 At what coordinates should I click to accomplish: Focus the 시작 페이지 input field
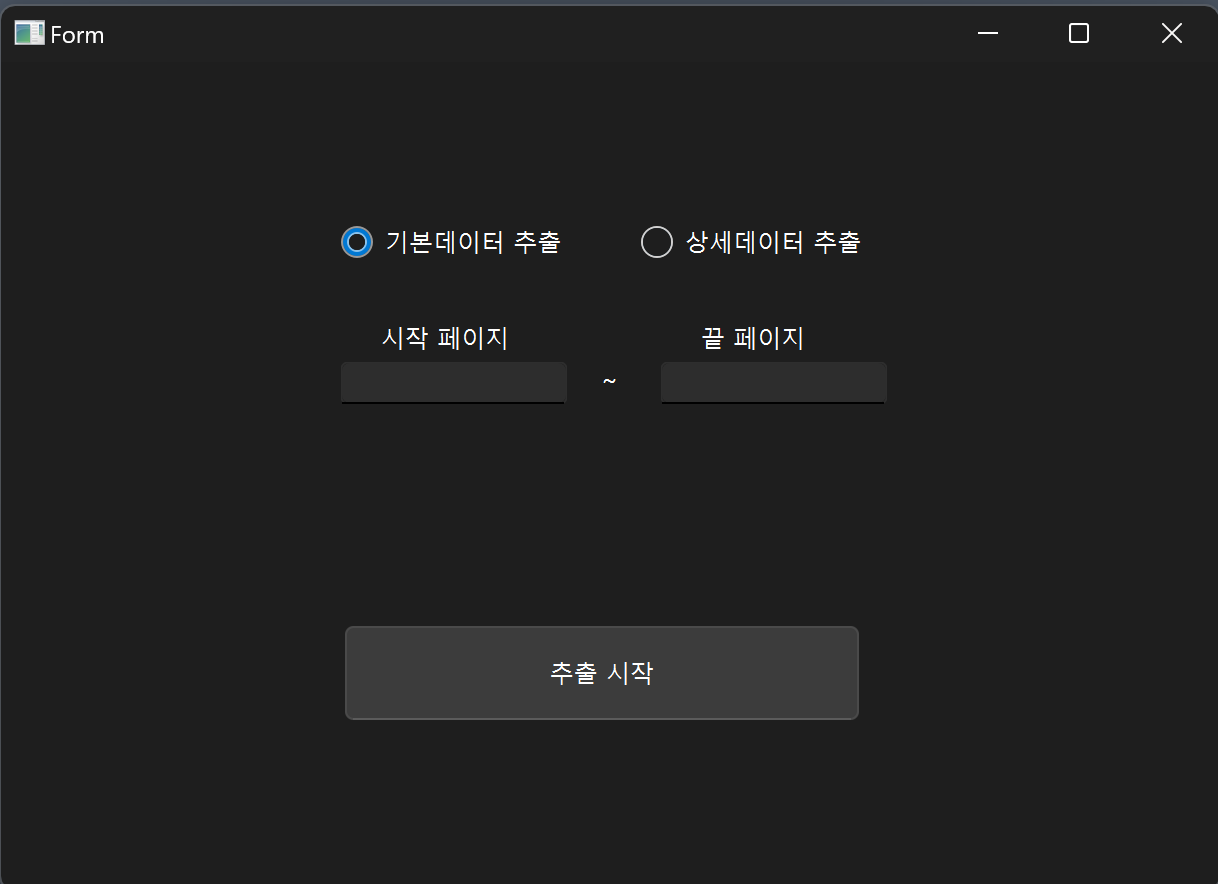(x=453, y=382)
